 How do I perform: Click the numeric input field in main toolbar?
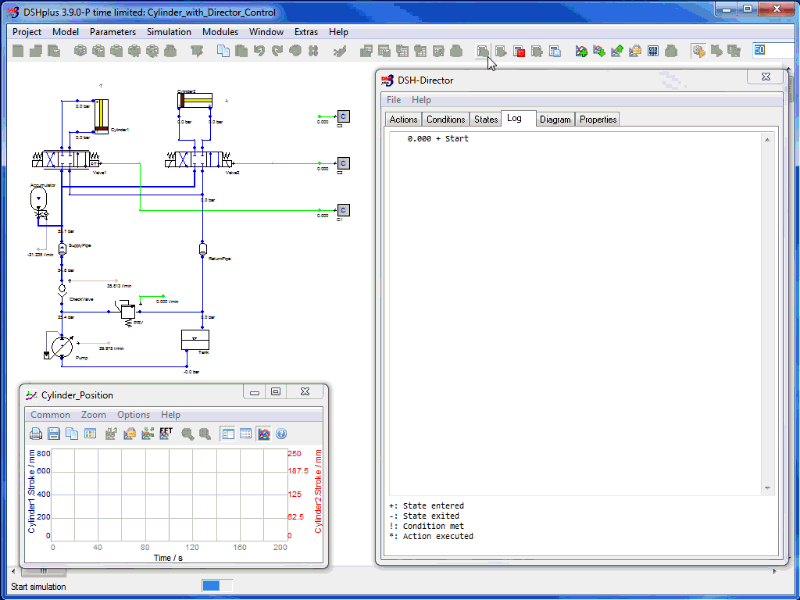(x=772, y=50)
